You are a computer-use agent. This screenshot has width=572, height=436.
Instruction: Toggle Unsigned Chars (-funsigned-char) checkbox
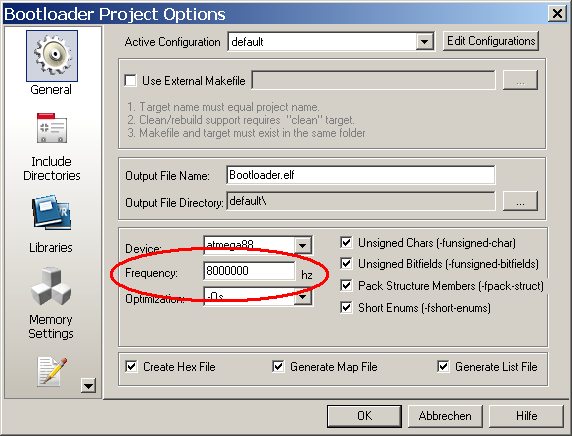pos(346,243)
